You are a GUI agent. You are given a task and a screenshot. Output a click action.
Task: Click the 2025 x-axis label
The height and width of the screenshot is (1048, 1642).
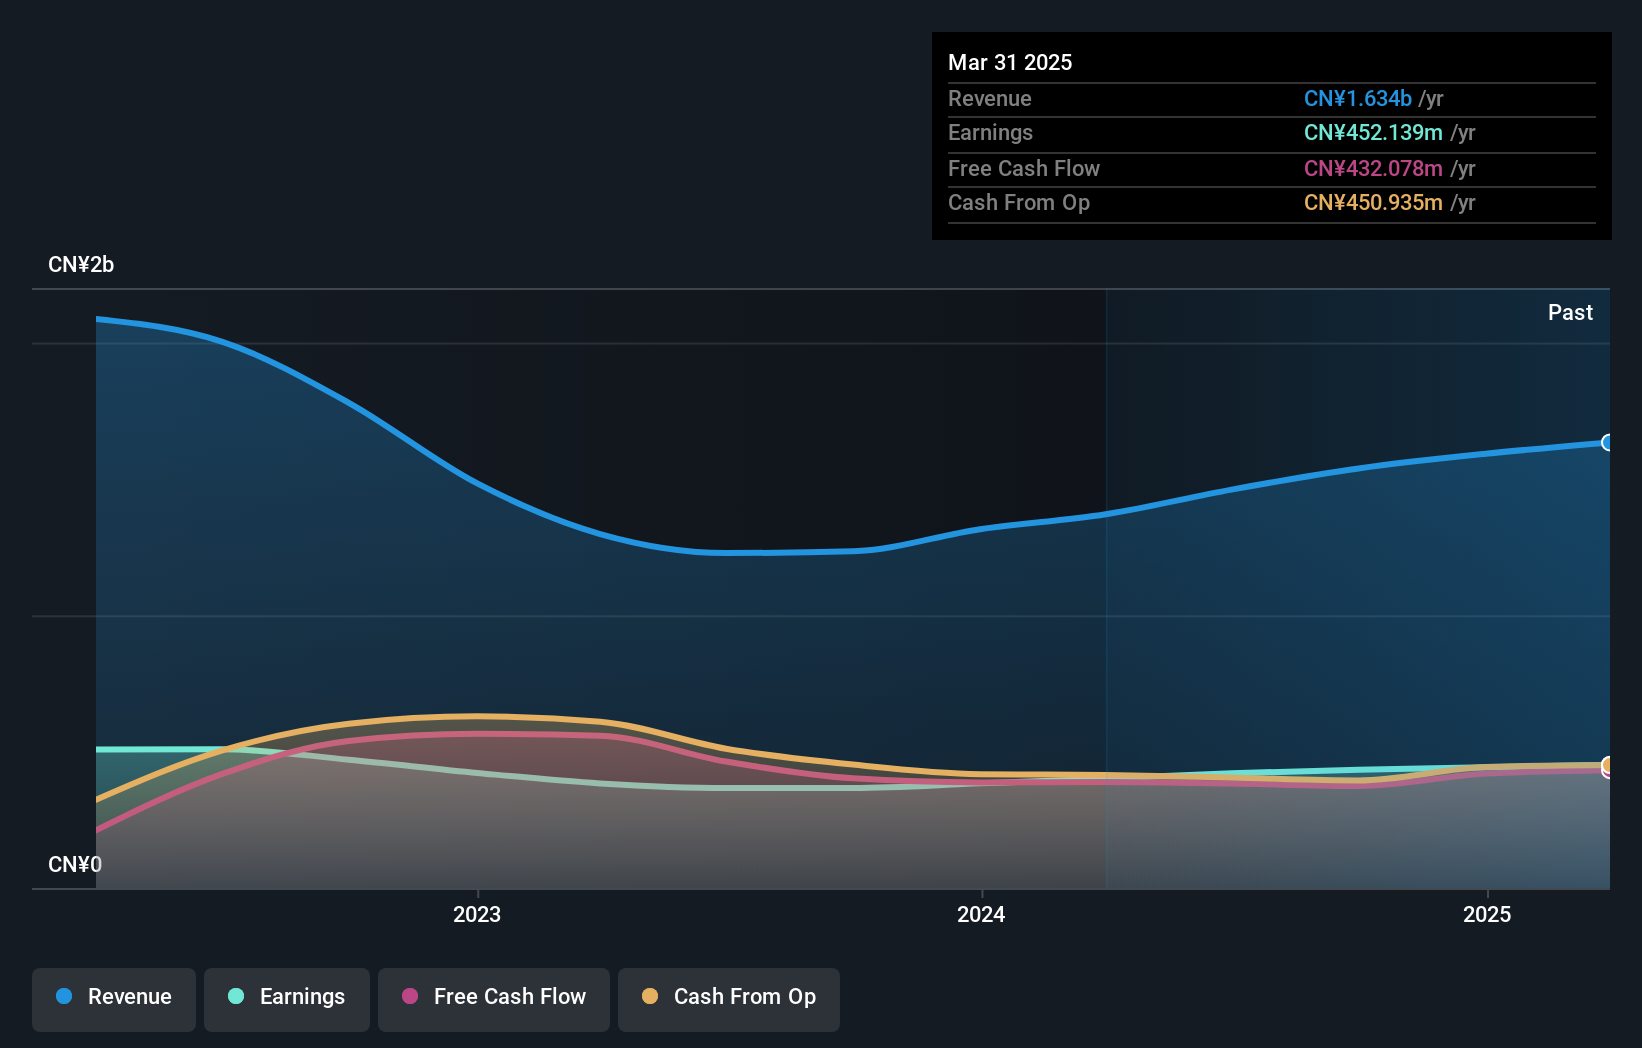click(1487, 914)
